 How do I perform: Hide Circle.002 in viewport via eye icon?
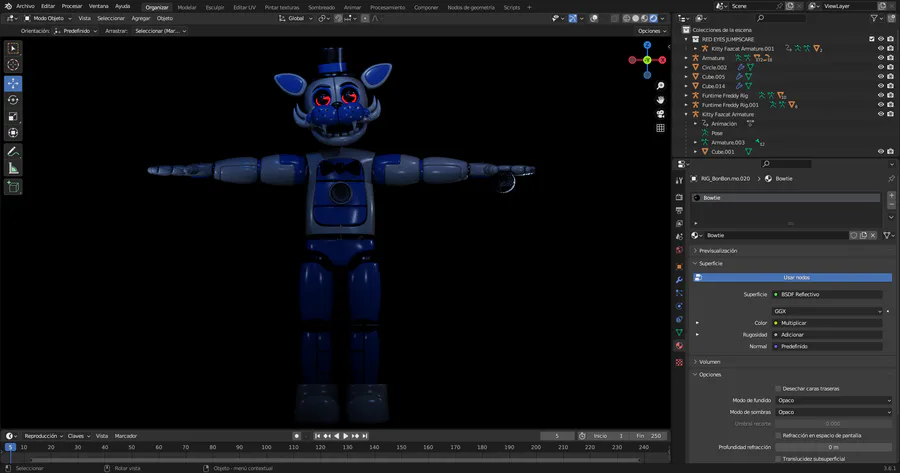pos(881,67)
